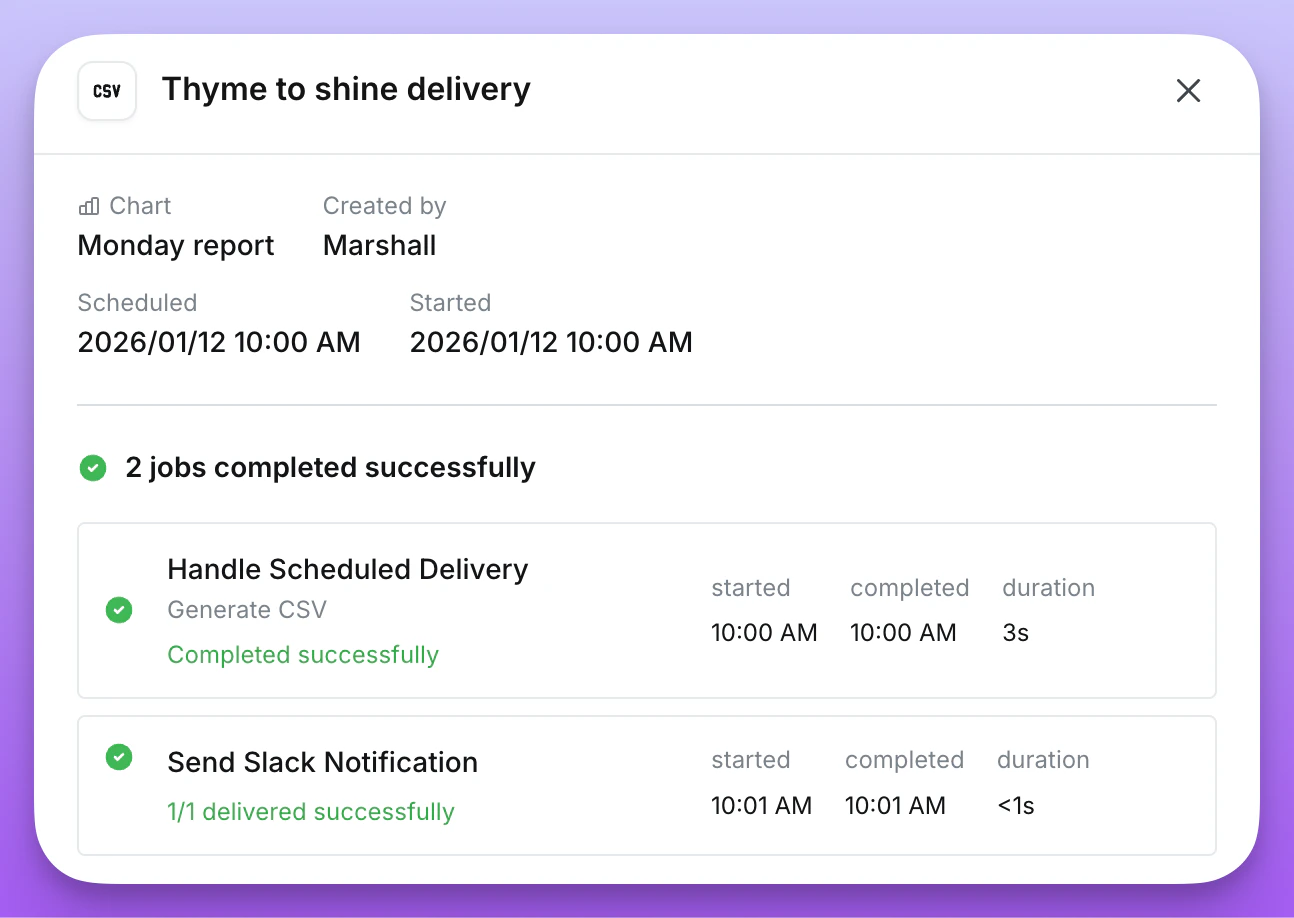
Task: Click the CSV file type icon
Action: coord(107,91)
